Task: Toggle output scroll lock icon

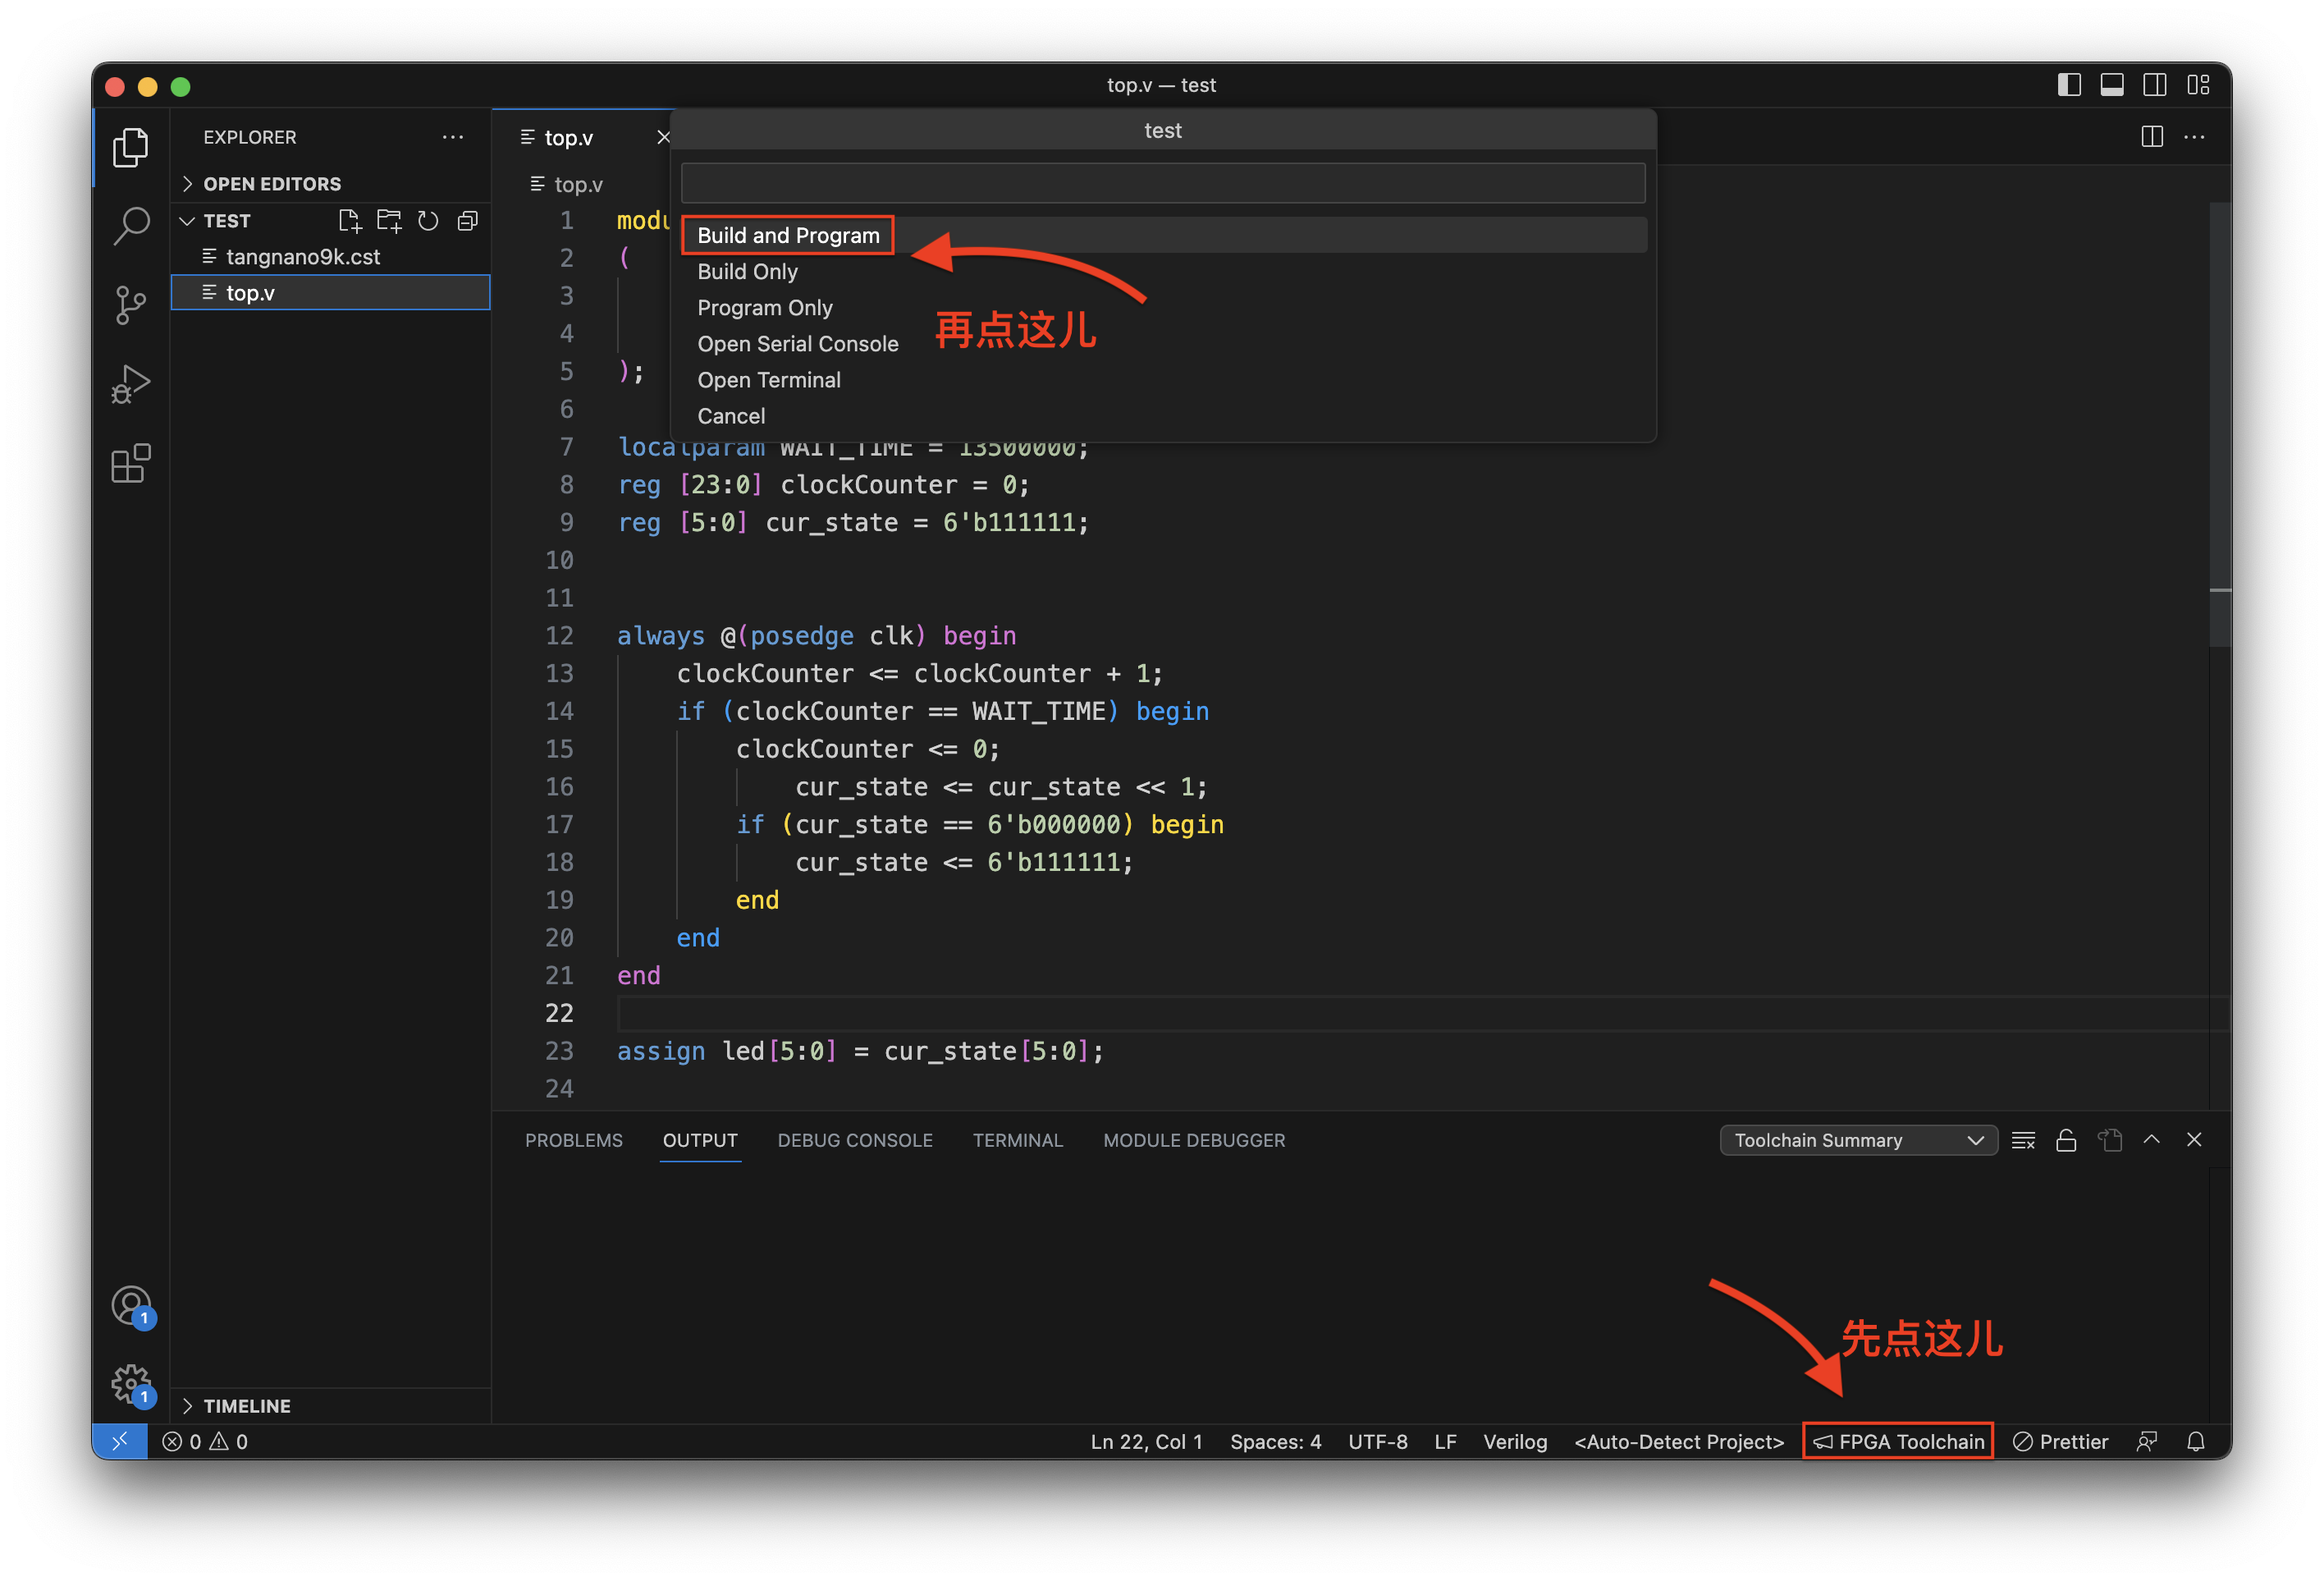Action: (x=2066, y=1140)
